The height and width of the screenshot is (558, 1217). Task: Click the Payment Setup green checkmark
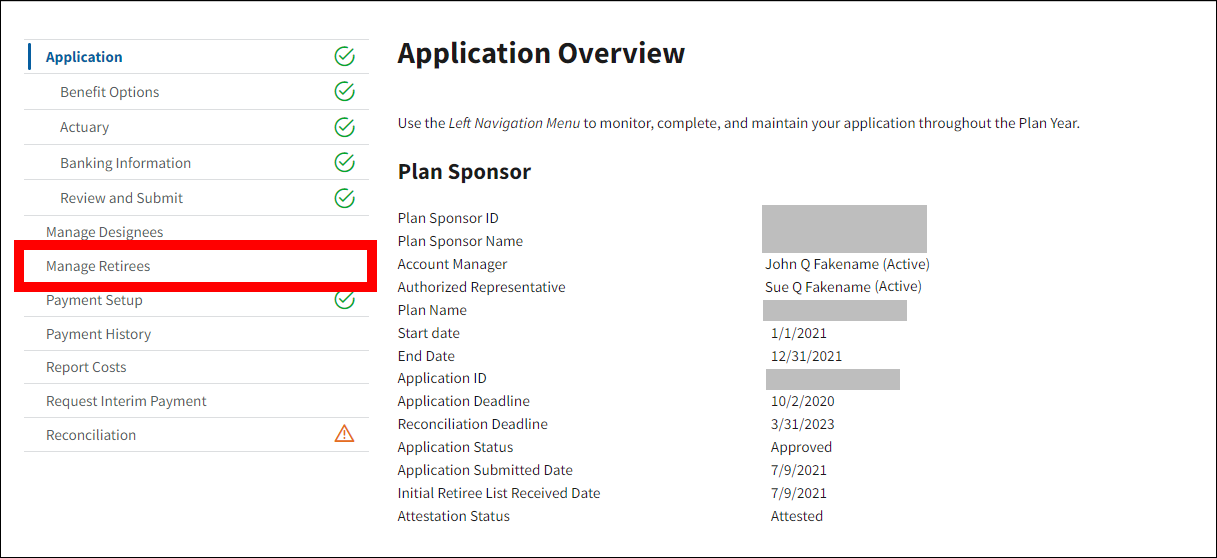[344, 299]
